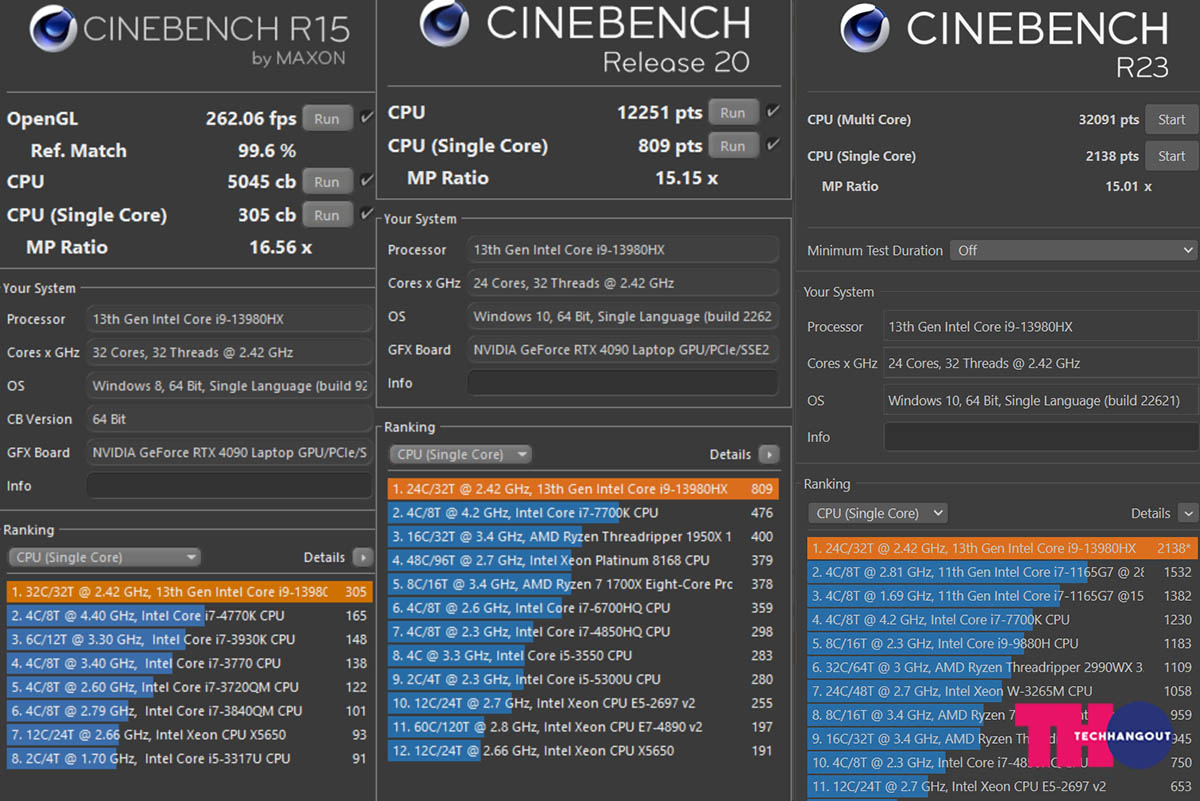Select the Core i7-3770 ranking row in R15
This screenshot has height=801, width=1200.
click(190, 663)
